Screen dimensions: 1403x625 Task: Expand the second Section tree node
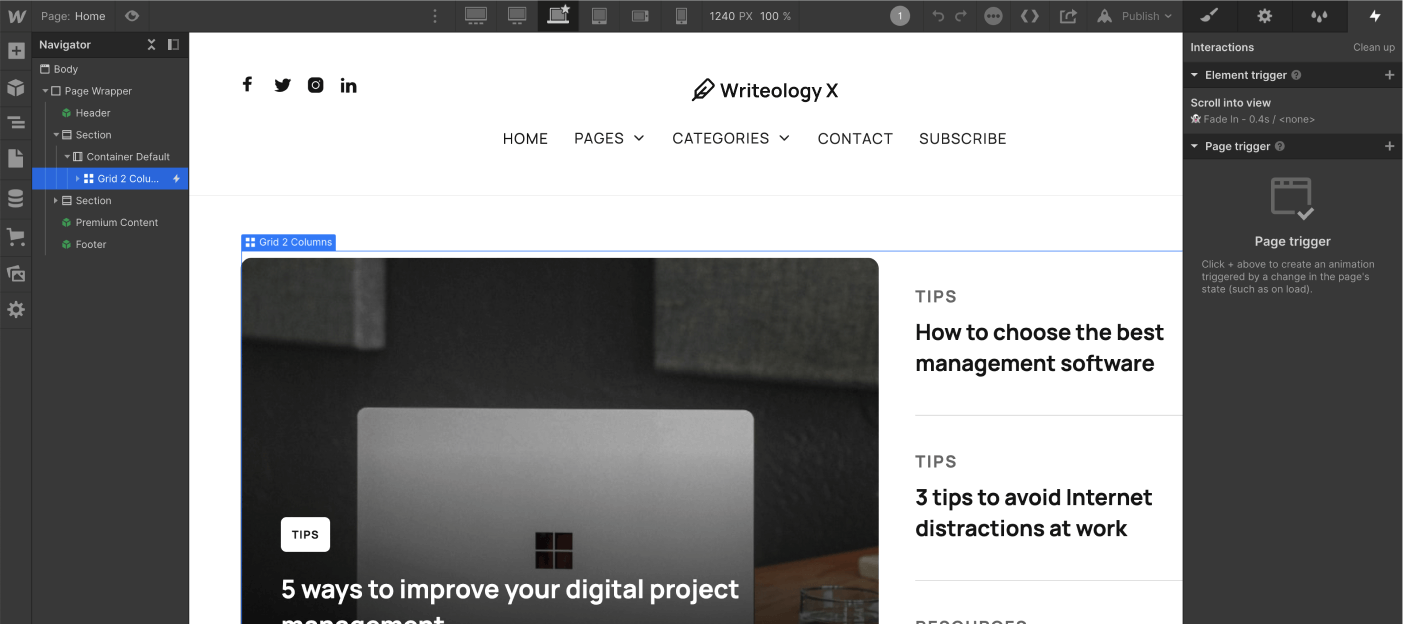click(x=56, y=201)
